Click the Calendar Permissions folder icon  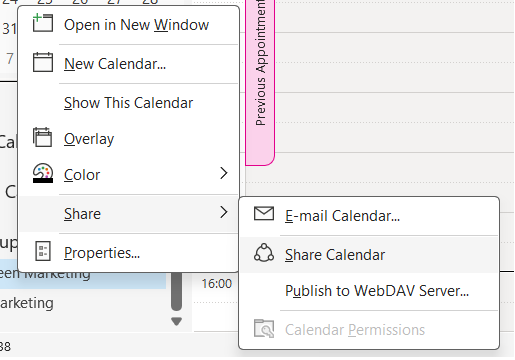[x=264, y=328]
